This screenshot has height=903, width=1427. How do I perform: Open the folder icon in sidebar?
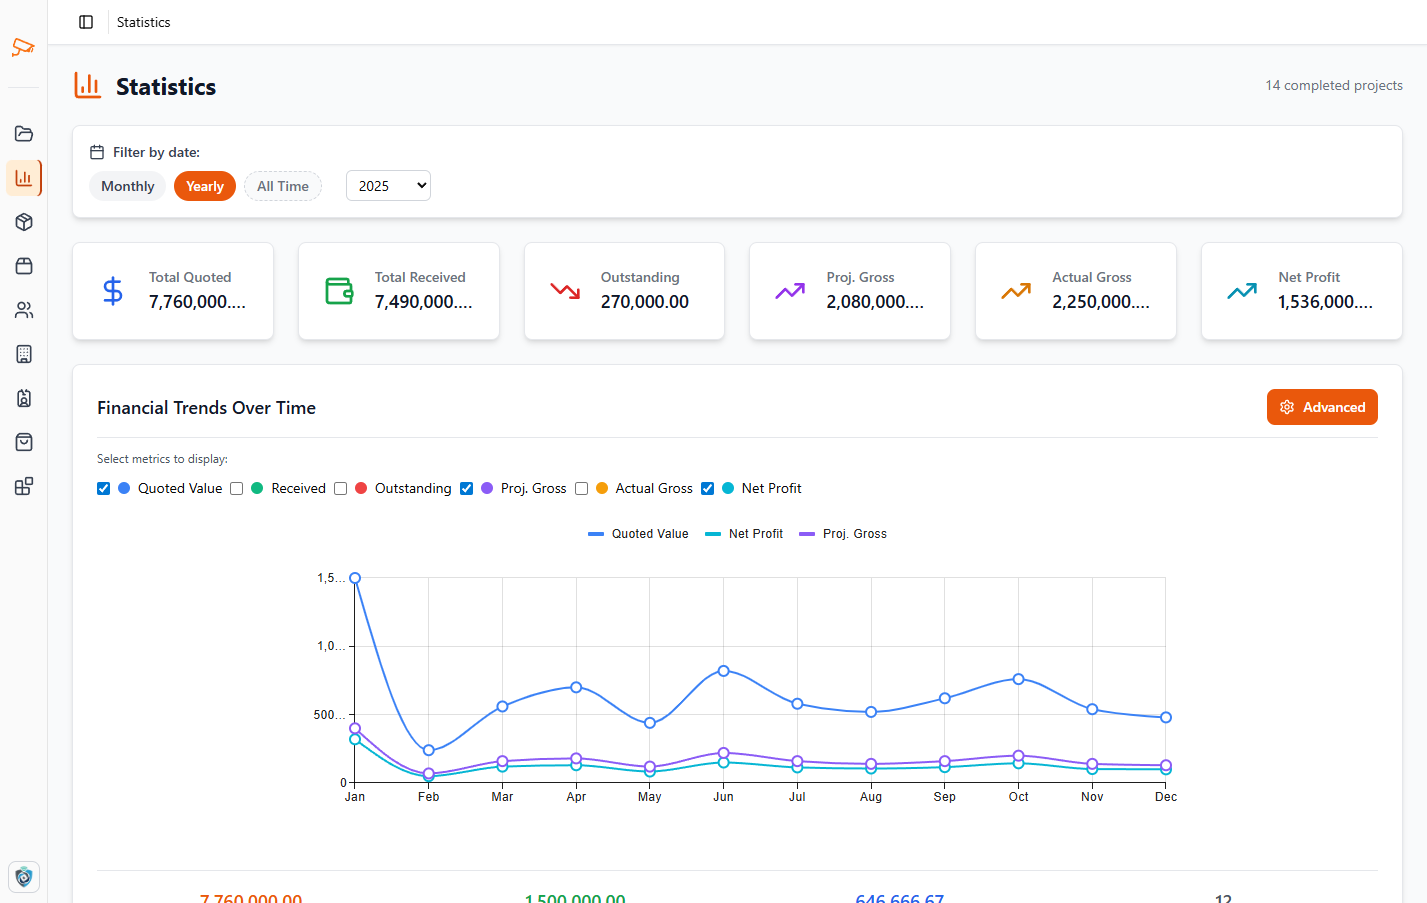tap(24, 134)
